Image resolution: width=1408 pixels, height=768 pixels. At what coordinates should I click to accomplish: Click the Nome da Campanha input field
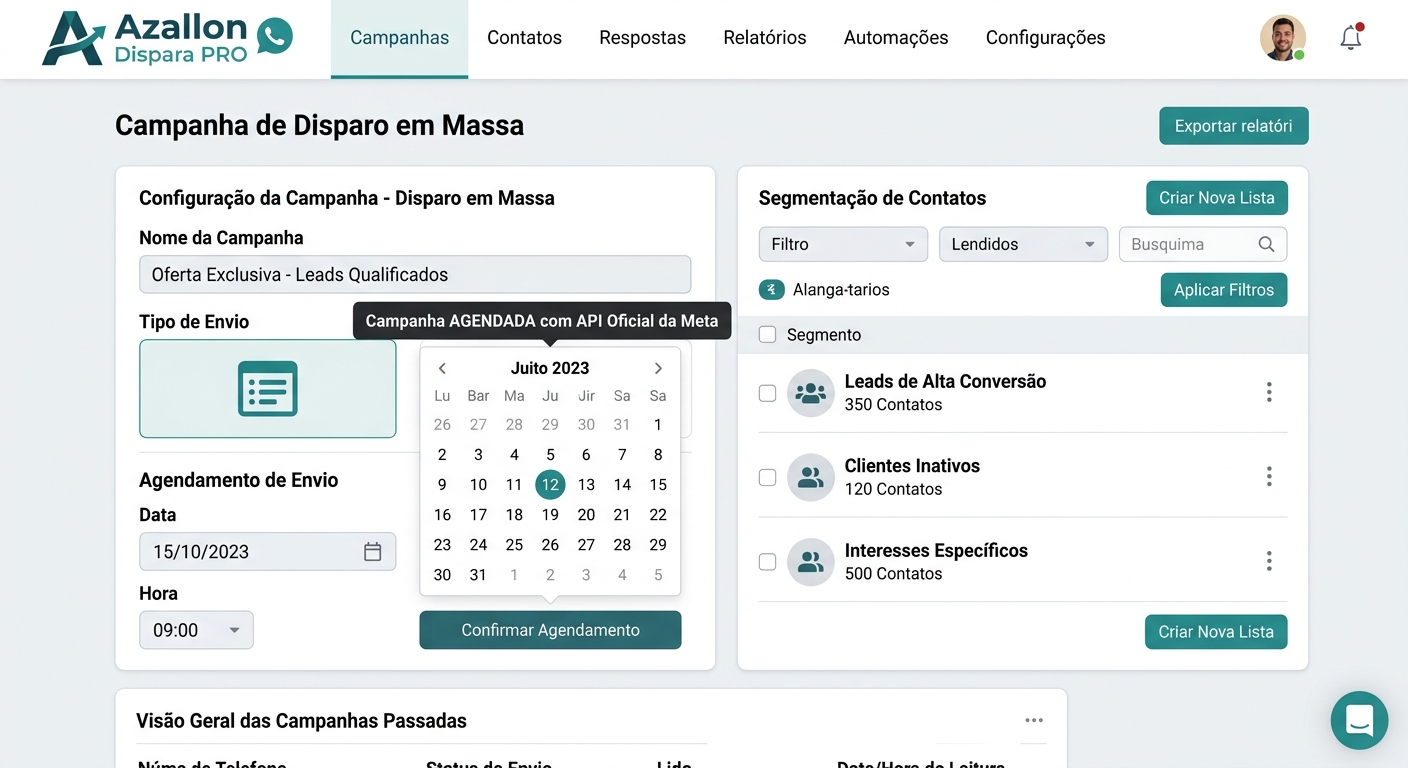tap(415, 275)
